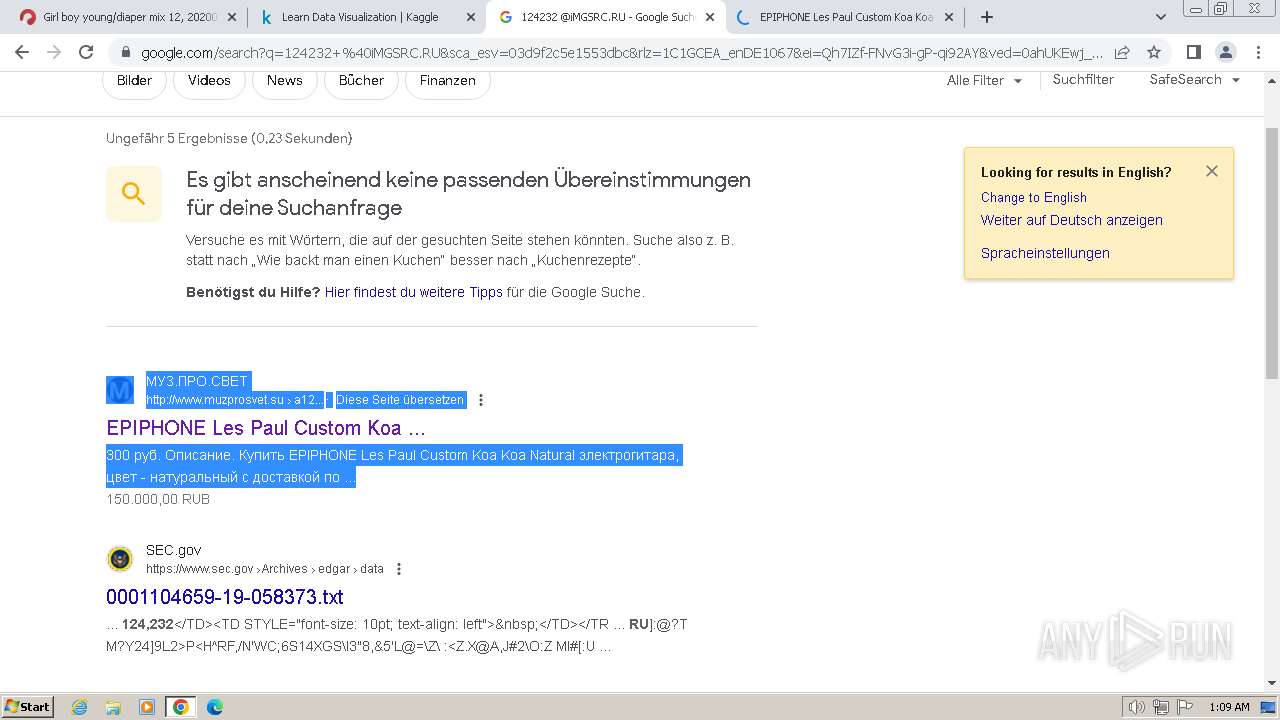Click the Change to English link
Image resolution: width=1280 pixels, height=720 pixels.
1033,197
